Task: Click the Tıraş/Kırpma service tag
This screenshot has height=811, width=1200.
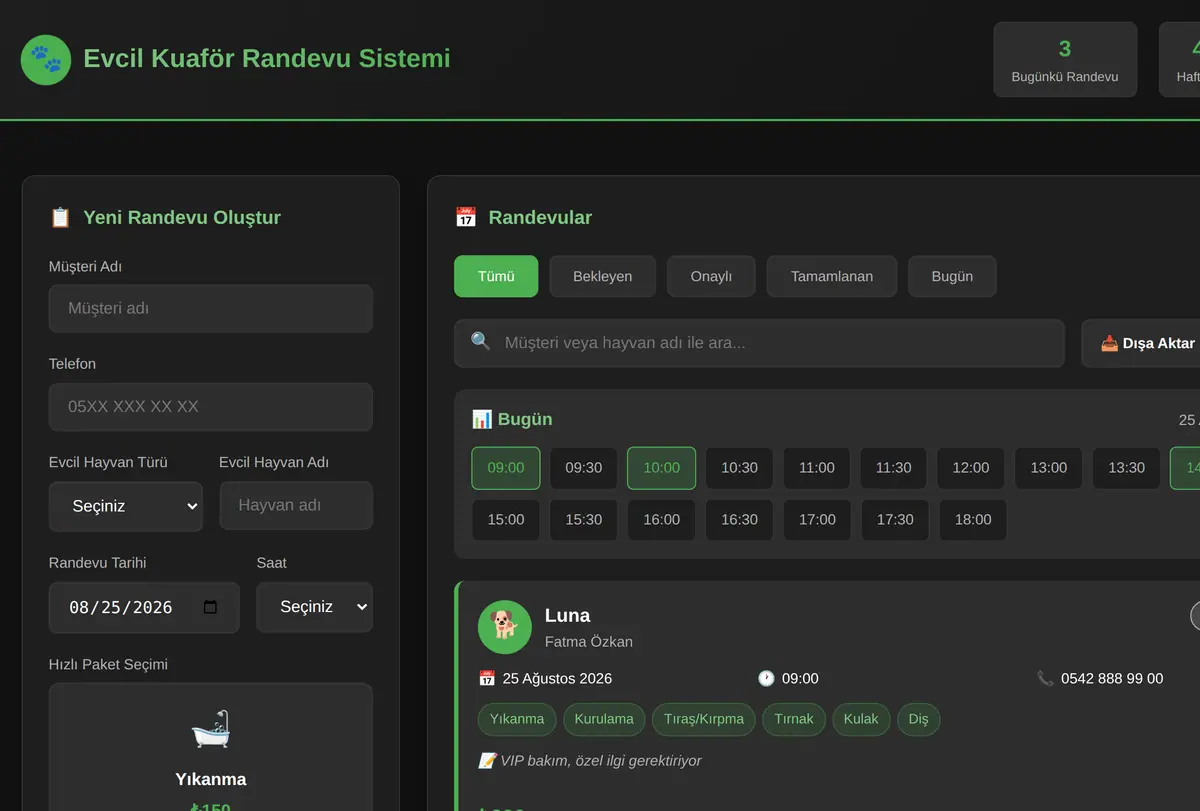Action: click(x=704, y=719)
